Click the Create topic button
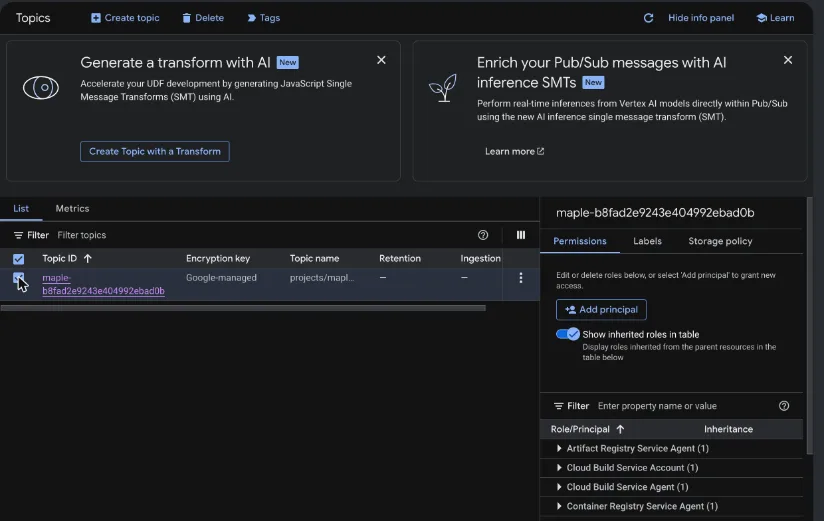The width and height of the screenshot is (824, 521). pyautogui.click(x=125, y=18)
